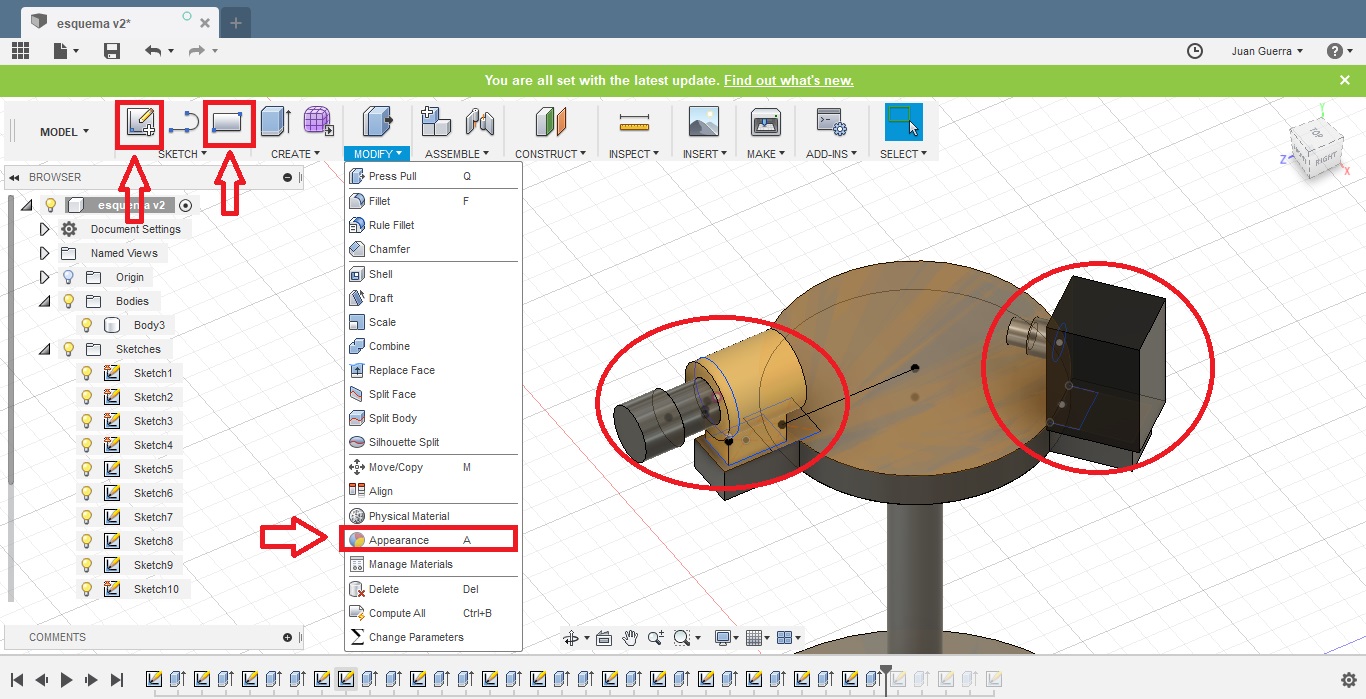
Task: Click the Pan hand navigation icon
Action: (630, 638)
